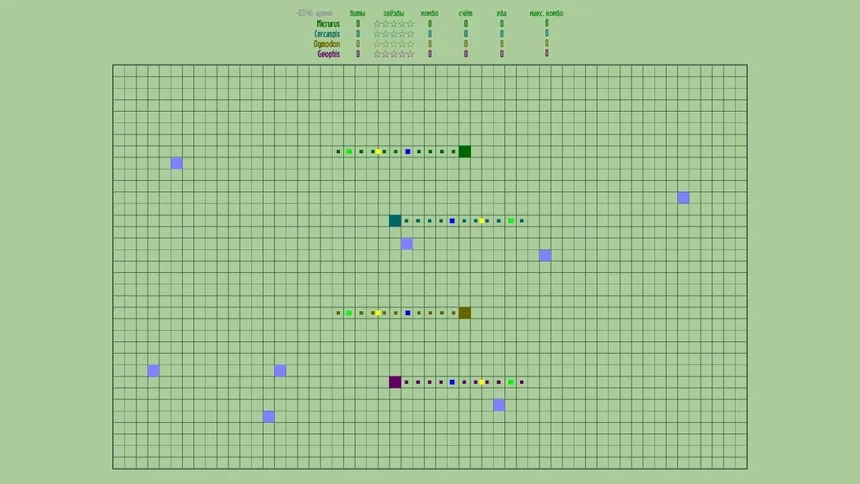Click Geophis 'макс. комбо' value 0
Screen dimensions: 860x484
pos(546,53)
